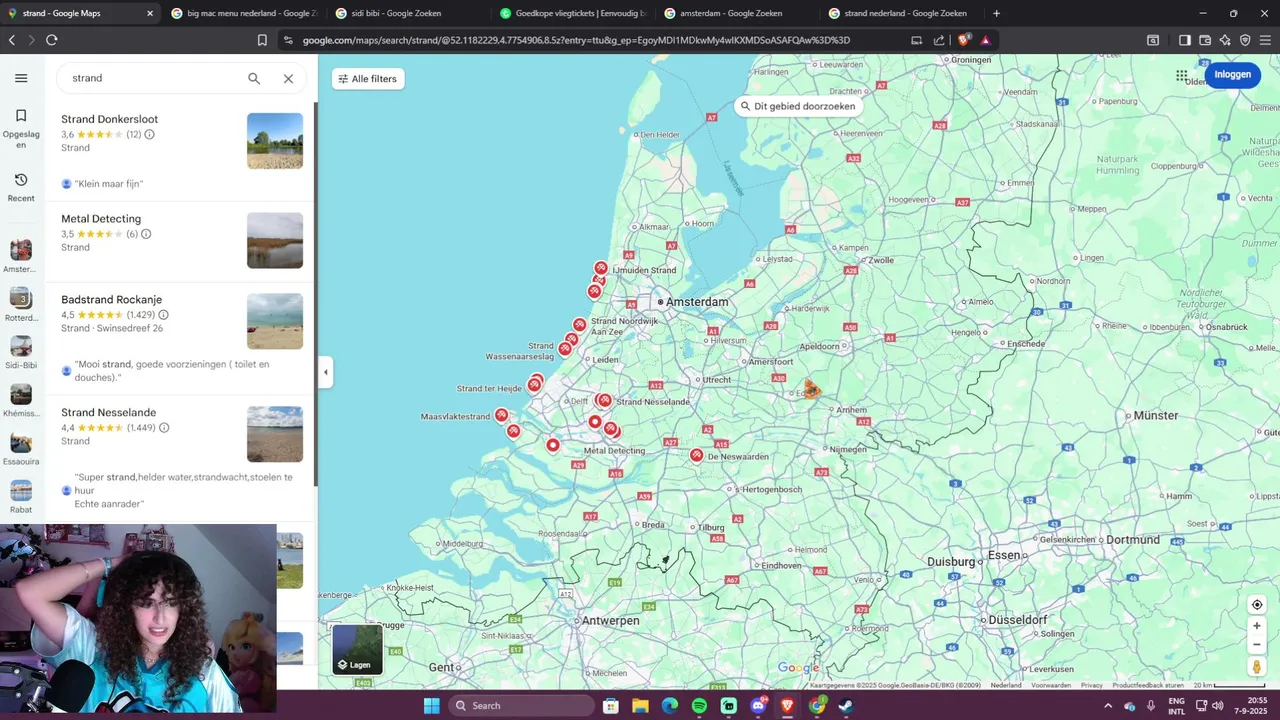Open the Essaouira recent item in sidebar
This screenshot has height=720, width=1280.
(x=21, y=448)
